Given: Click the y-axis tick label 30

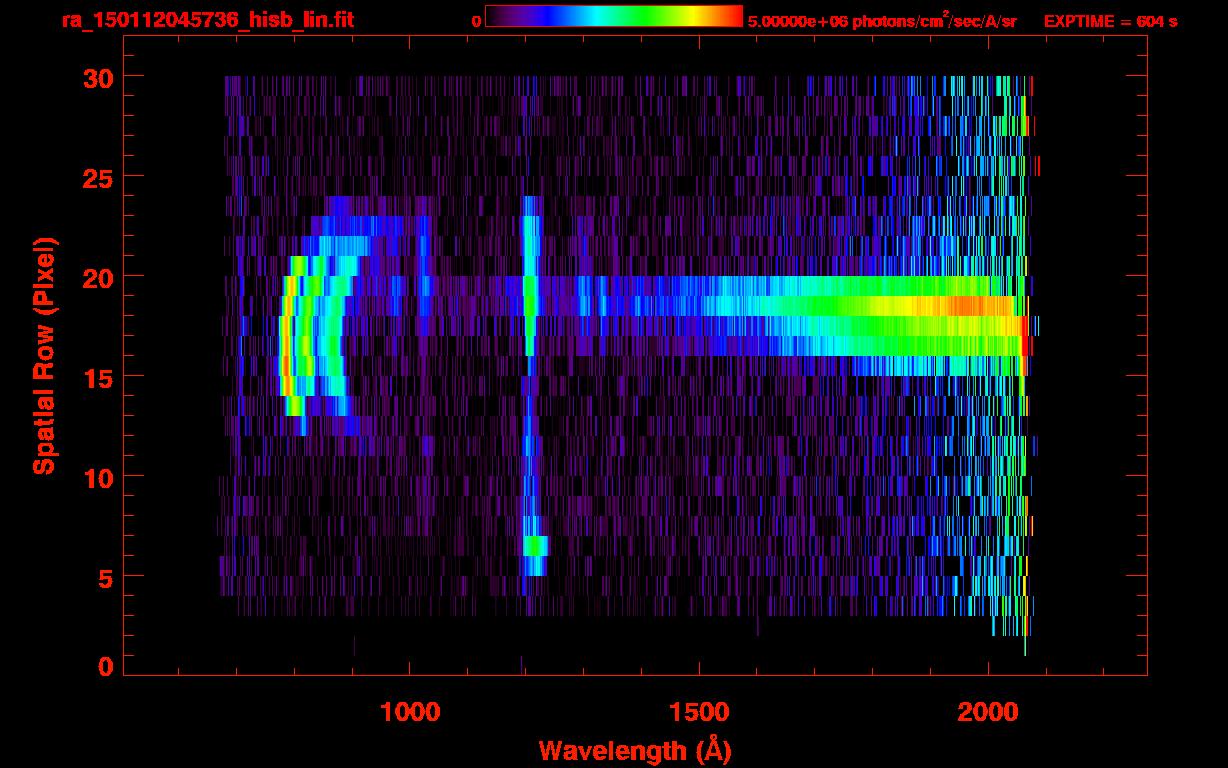Looking at the screenshot, I should (x=98, y=77).
